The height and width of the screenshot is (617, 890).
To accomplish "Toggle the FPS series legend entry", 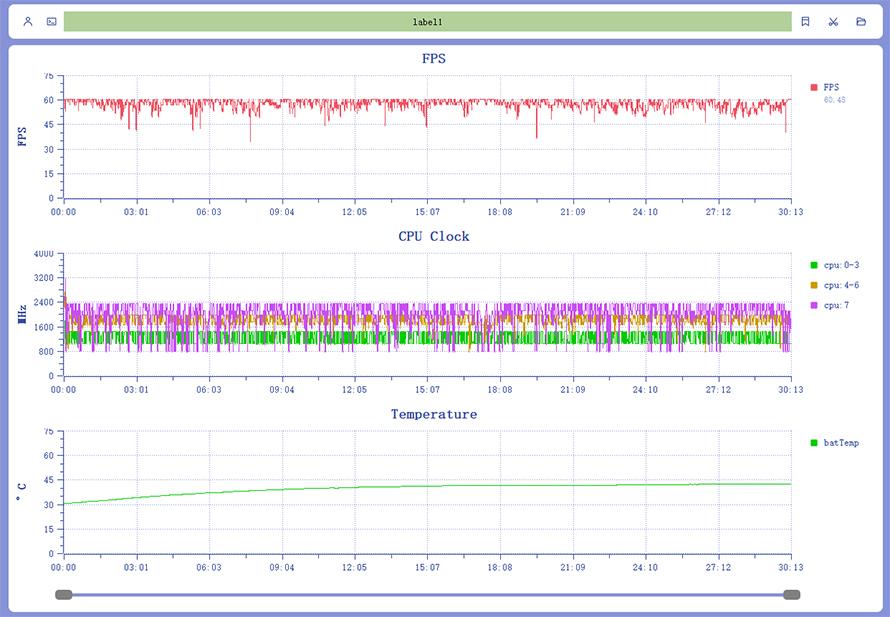I will coord(831,87).
